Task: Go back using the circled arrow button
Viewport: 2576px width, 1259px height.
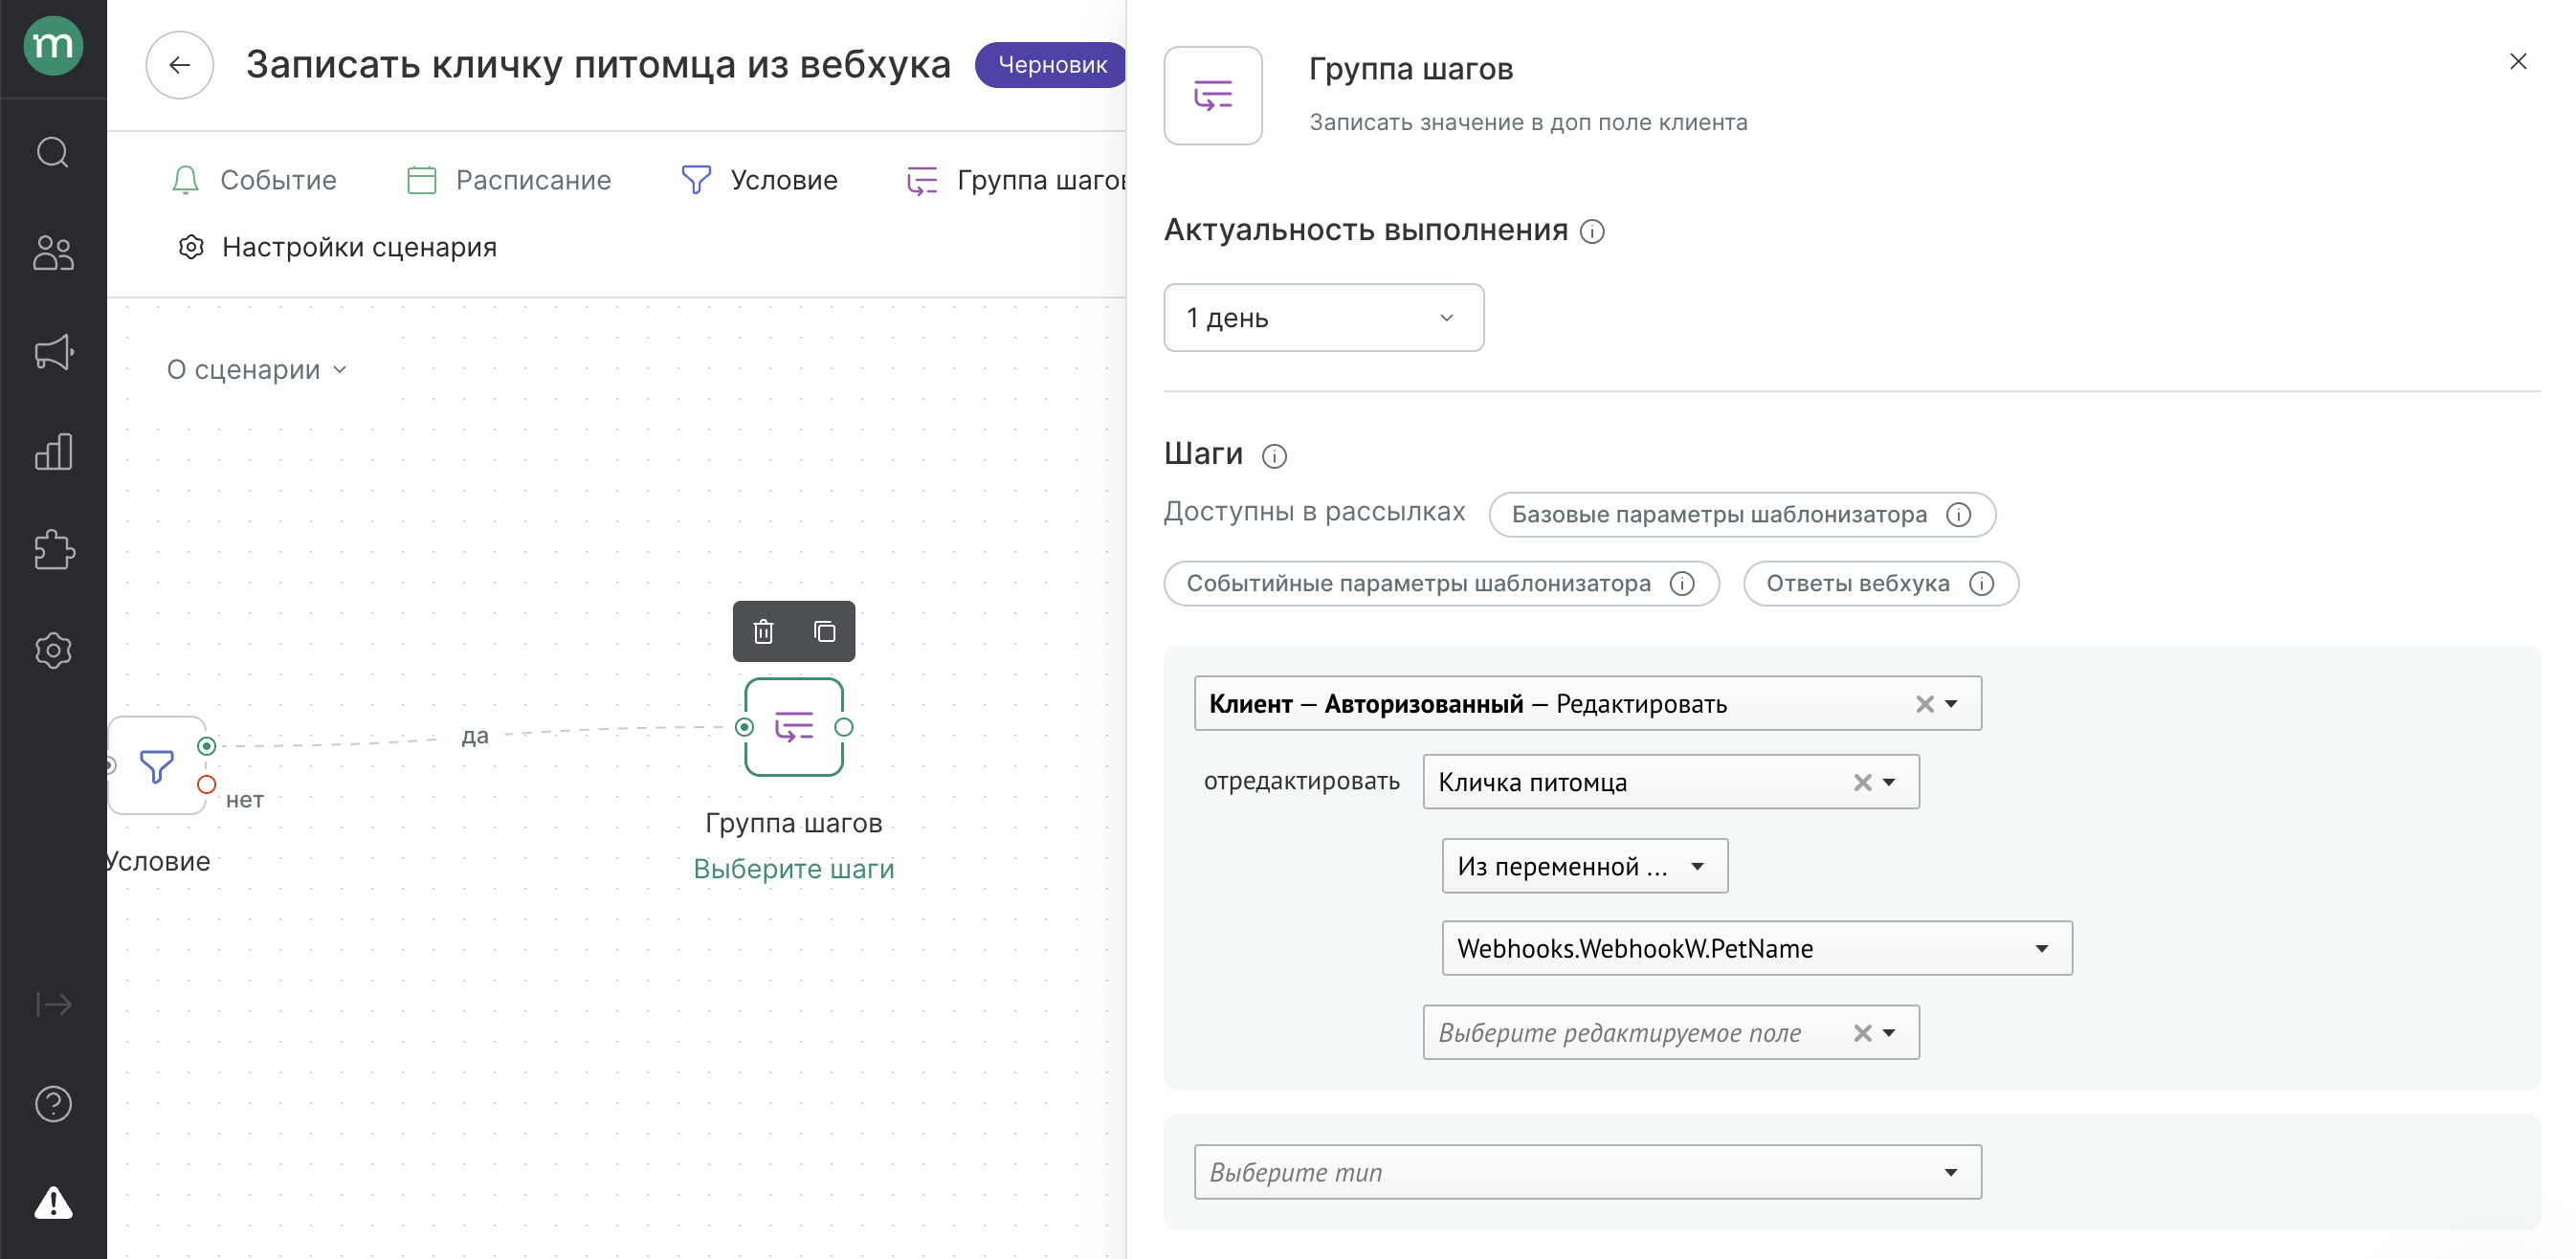Action: [x=180, y=65]
